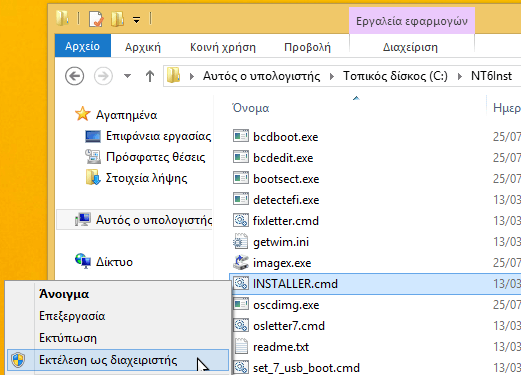Go up one folder level
Image resolution: width=521 pixels, height=375 pixels.
150,76
